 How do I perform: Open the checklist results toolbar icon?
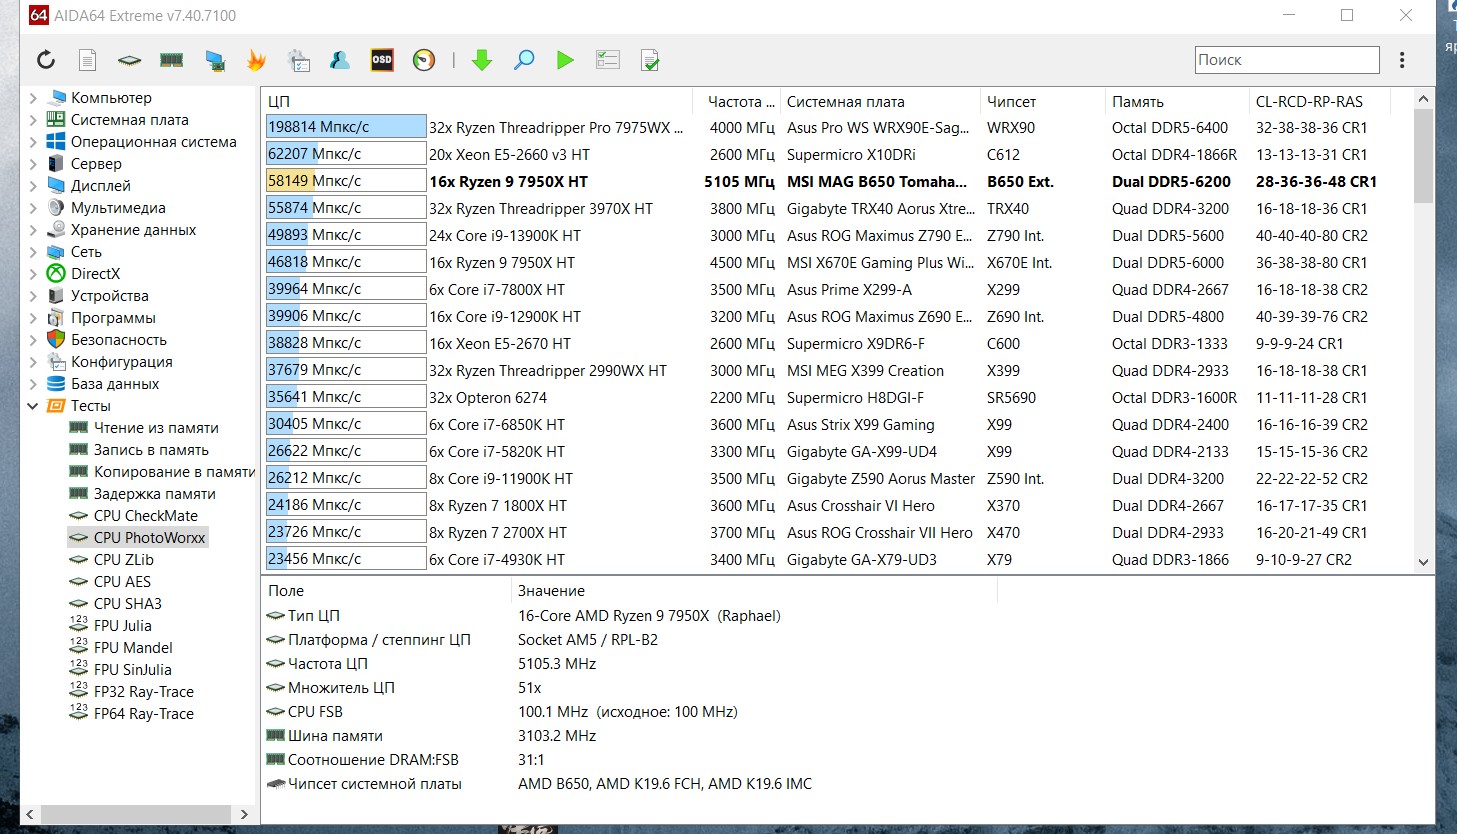pos(608,60)
